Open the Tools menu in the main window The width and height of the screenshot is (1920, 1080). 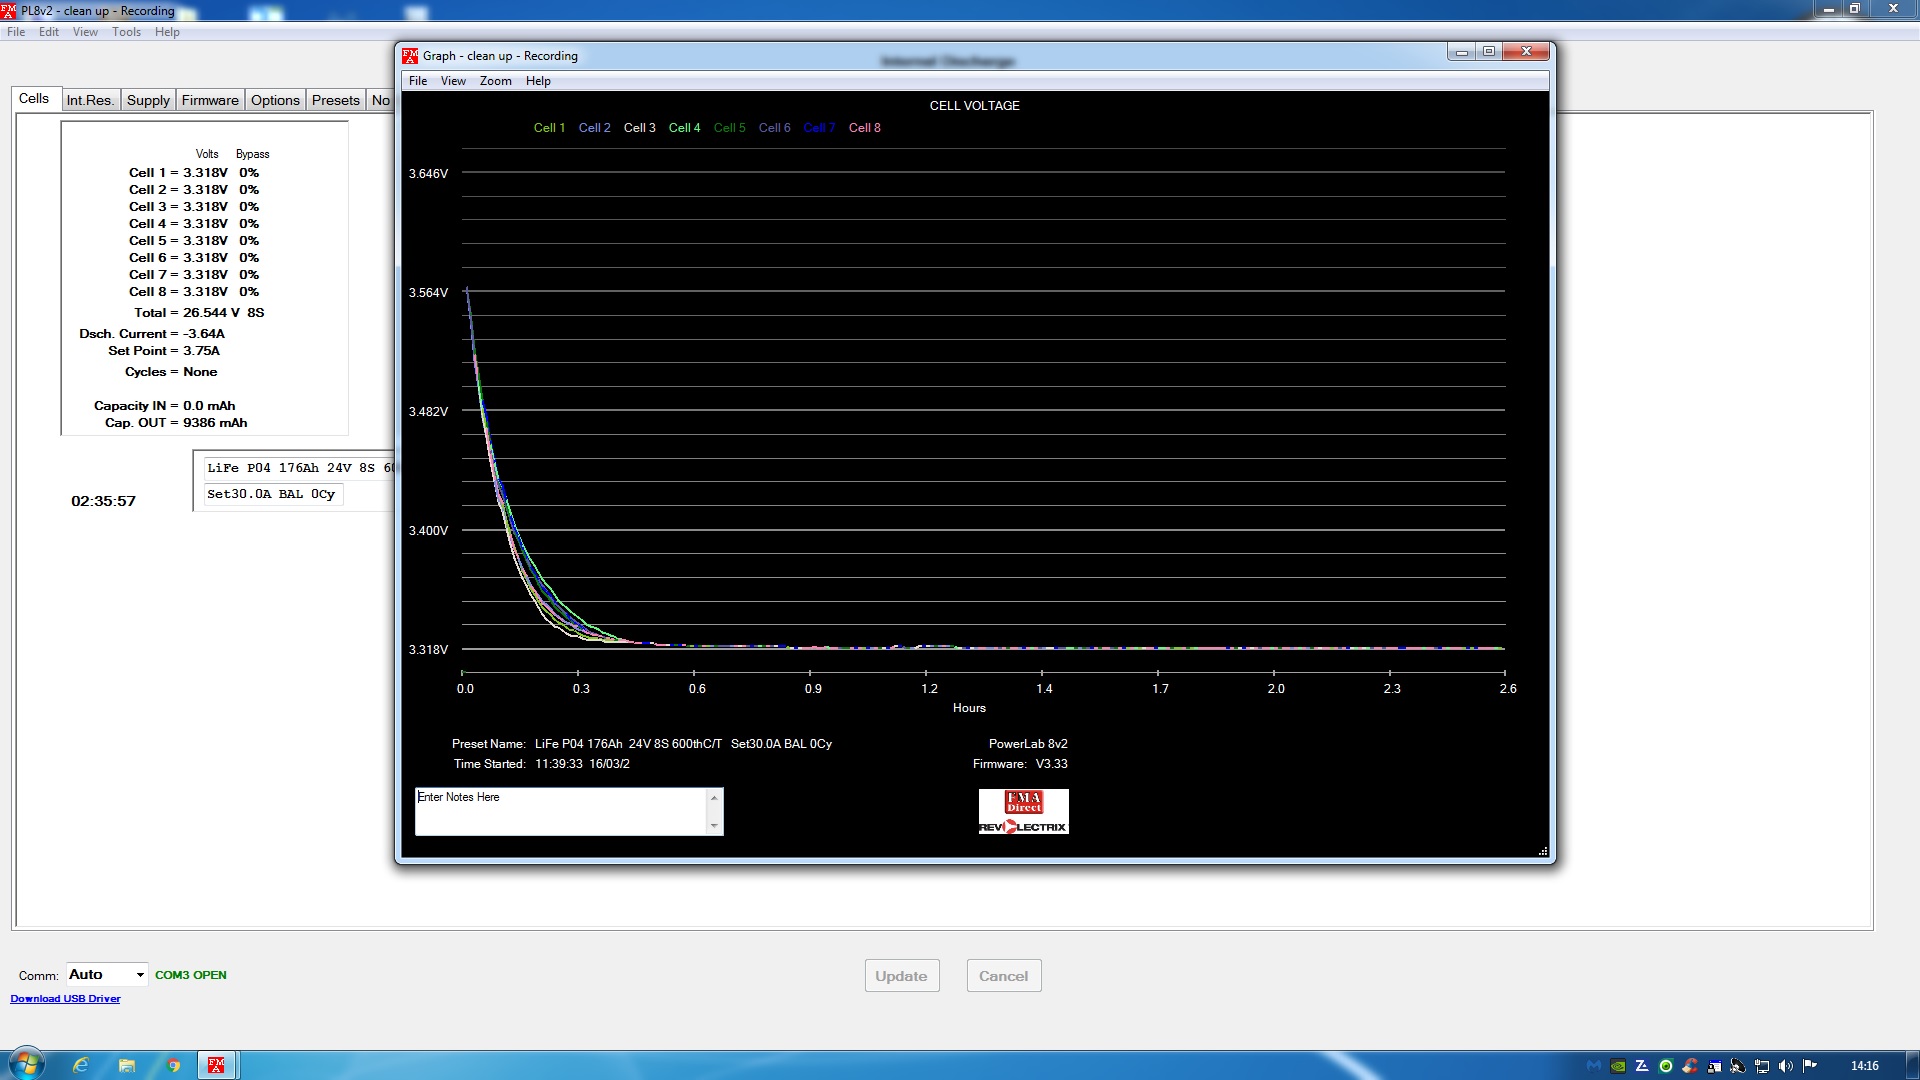126,32
